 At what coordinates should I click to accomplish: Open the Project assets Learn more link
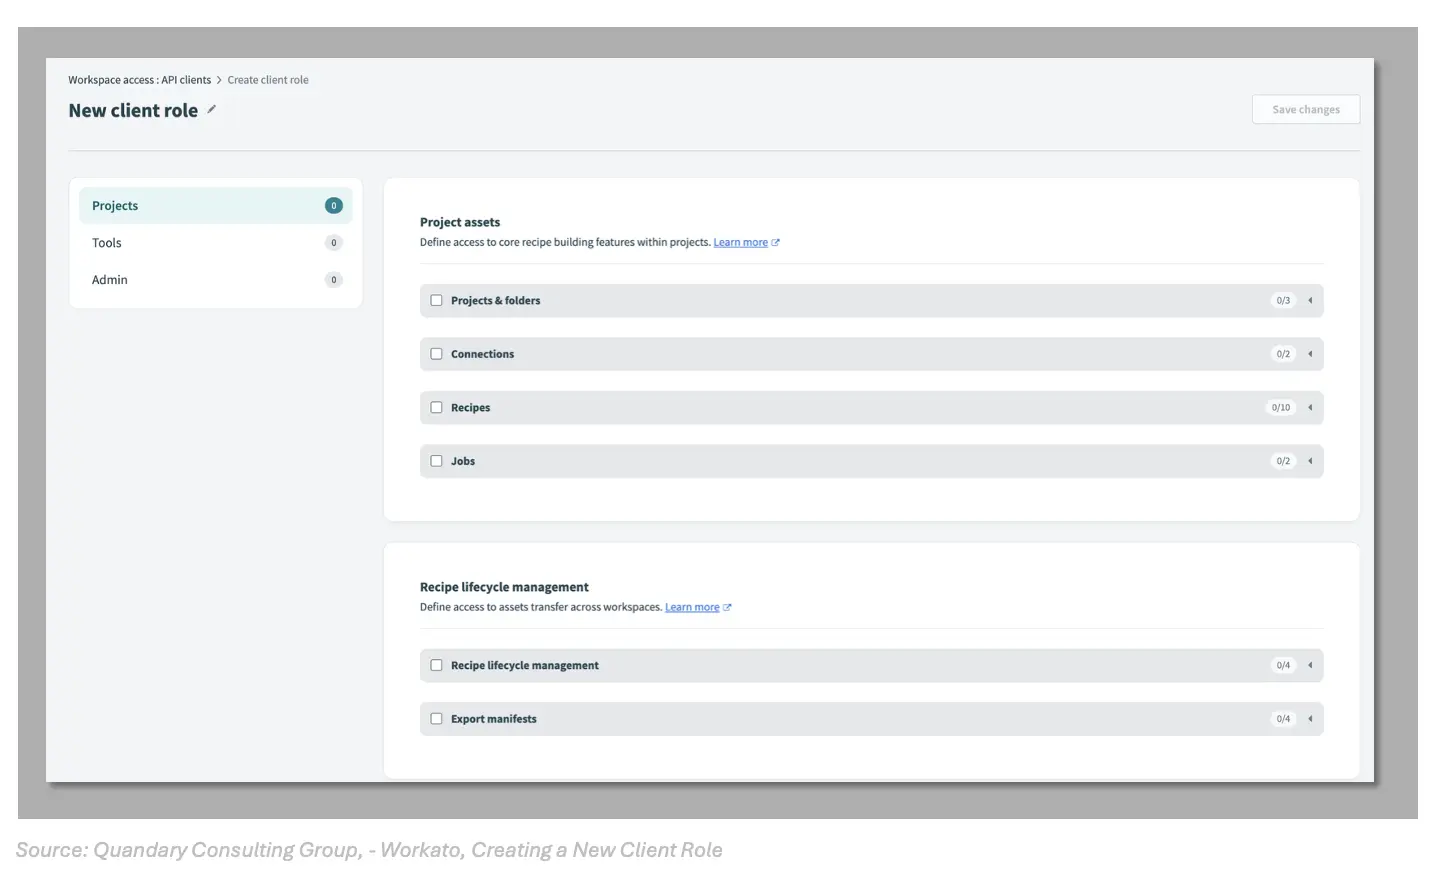pyautogui.click(x=740, y=241)
